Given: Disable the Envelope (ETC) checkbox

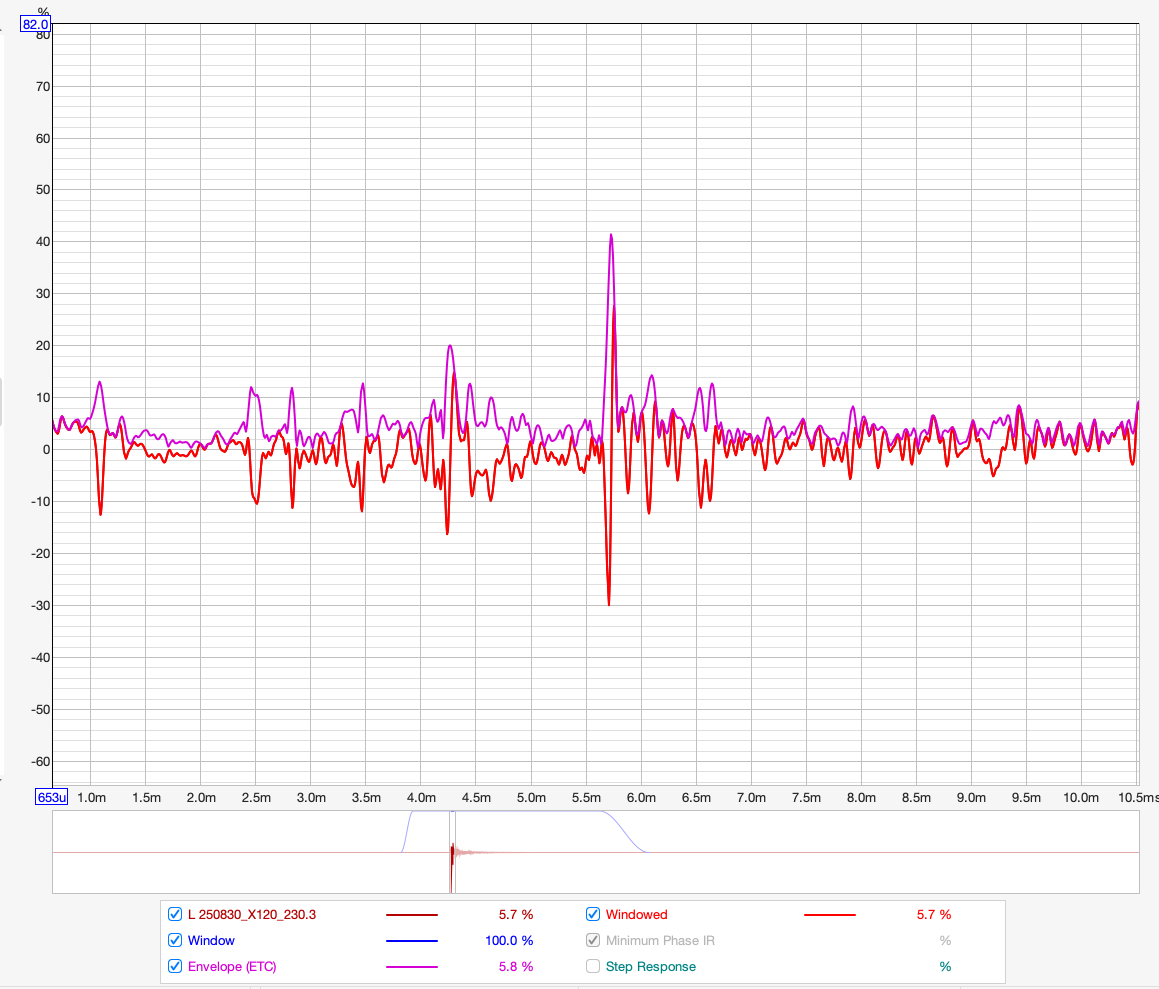Looking at the screenshot, I should pos(175,966).
